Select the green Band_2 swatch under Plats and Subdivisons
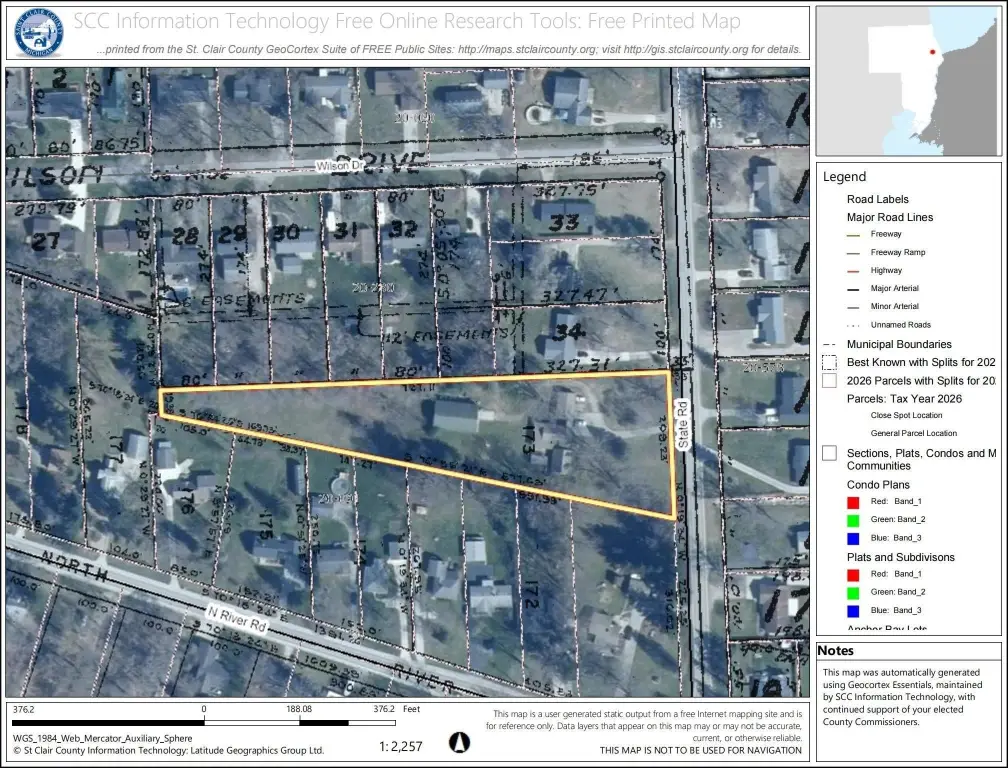The width and height of the screenshot is (1008, 768). pos(853,593)
